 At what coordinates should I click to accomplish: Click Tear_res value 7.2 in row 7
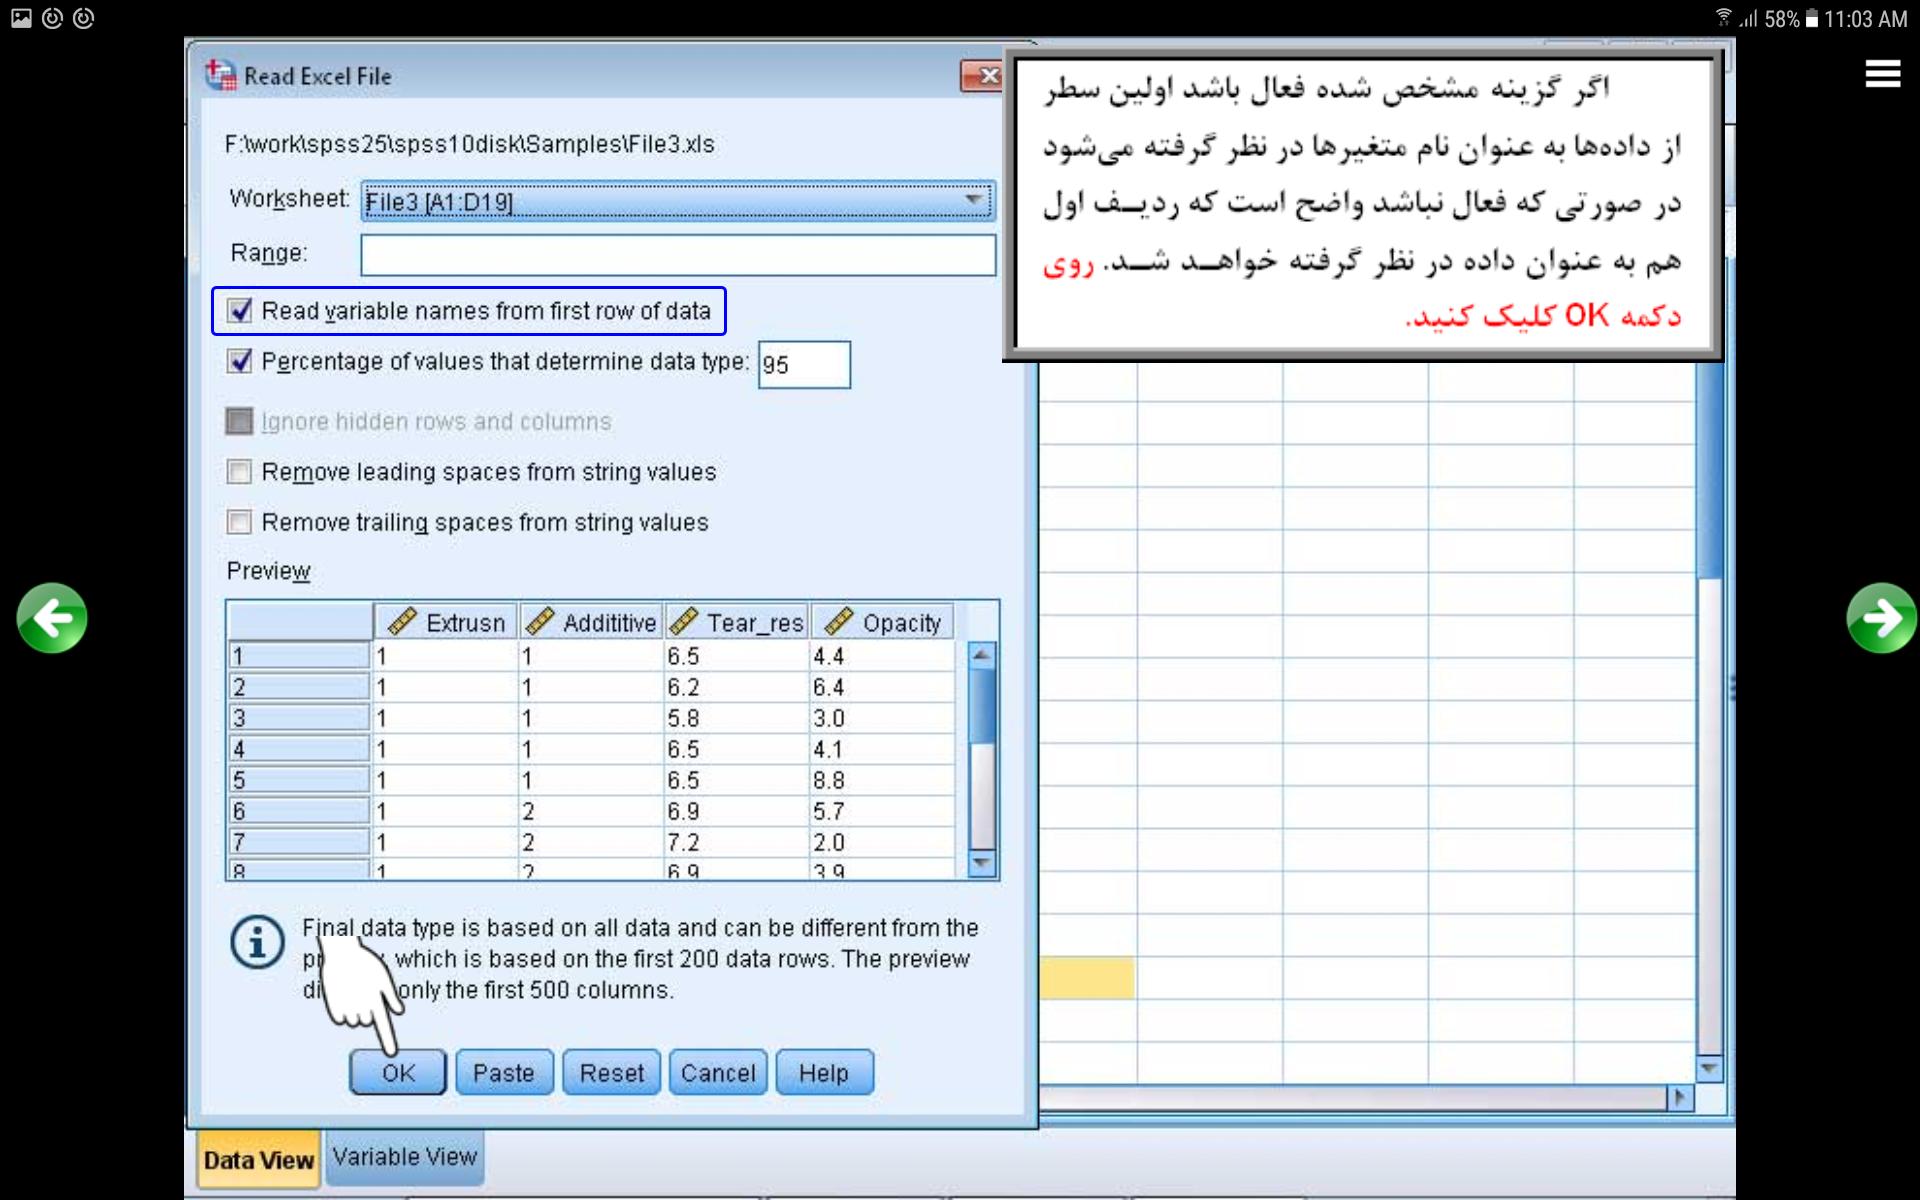point(736,842)
